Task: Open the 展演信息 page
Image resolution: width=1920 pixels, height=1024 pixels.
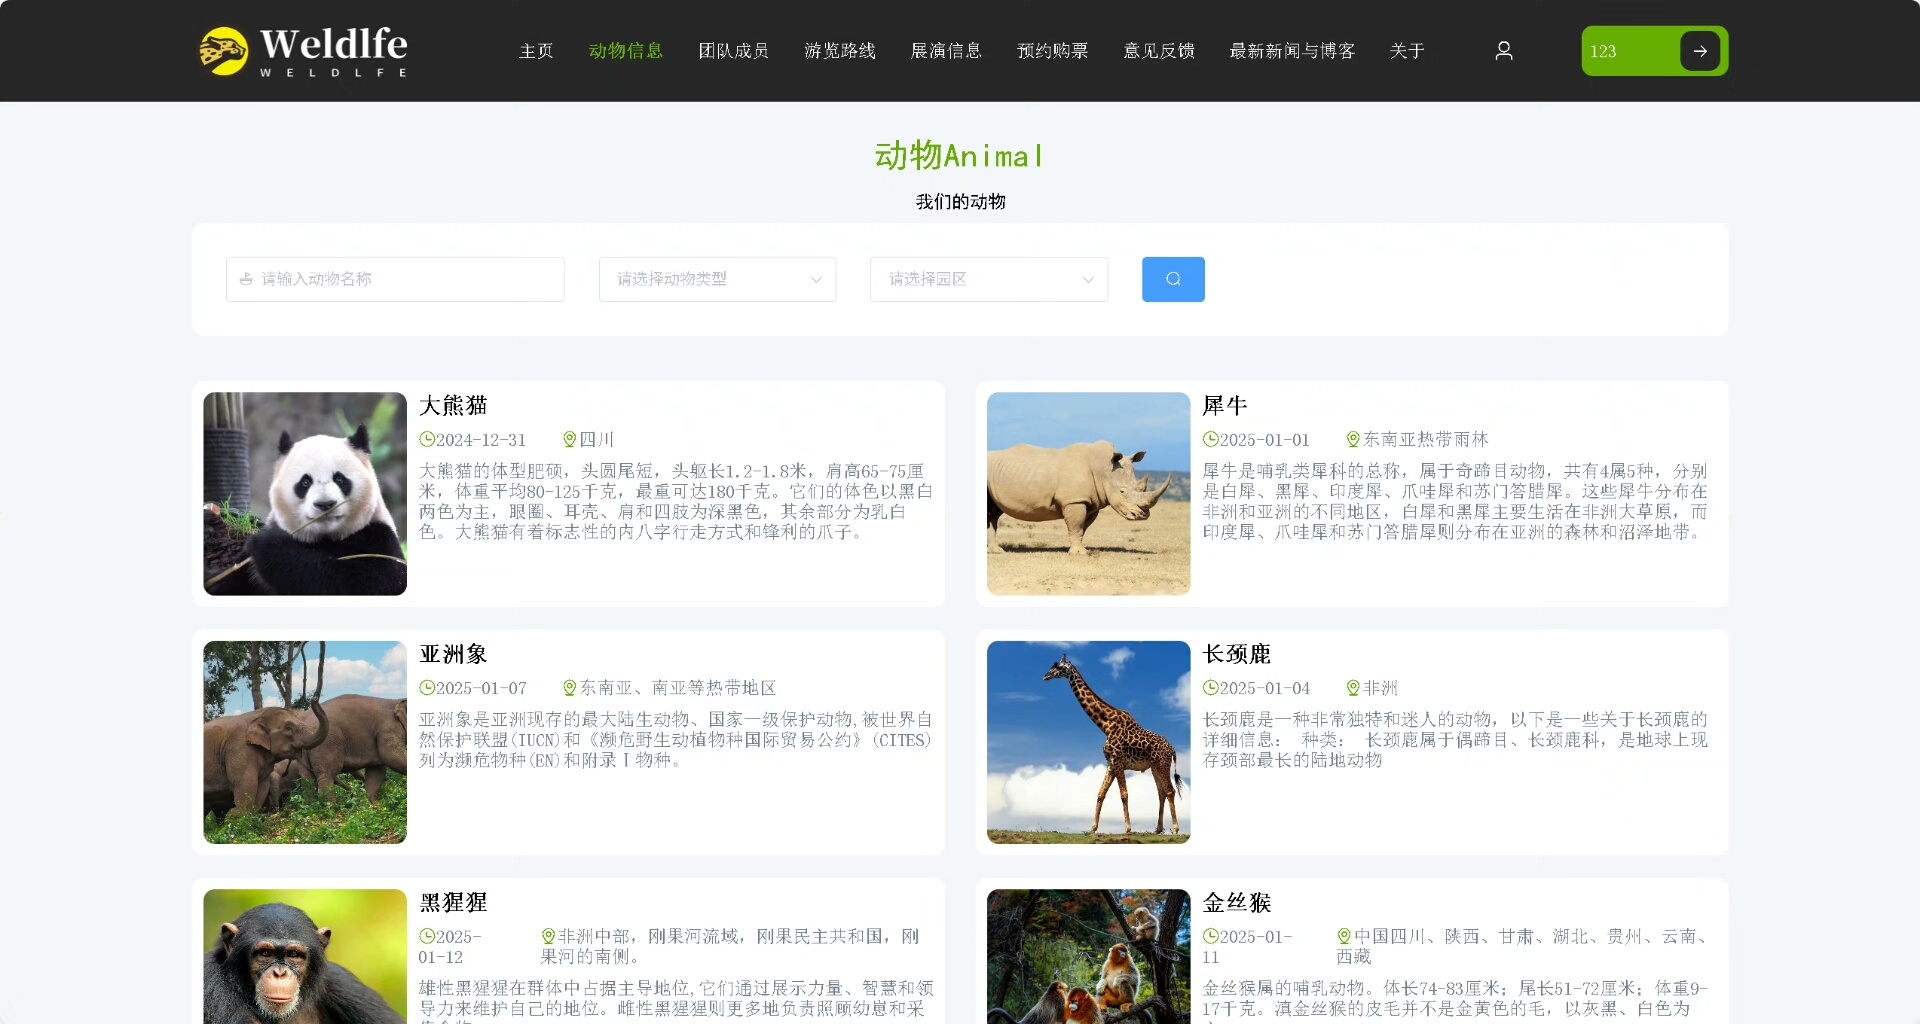Action: (946, 51)
